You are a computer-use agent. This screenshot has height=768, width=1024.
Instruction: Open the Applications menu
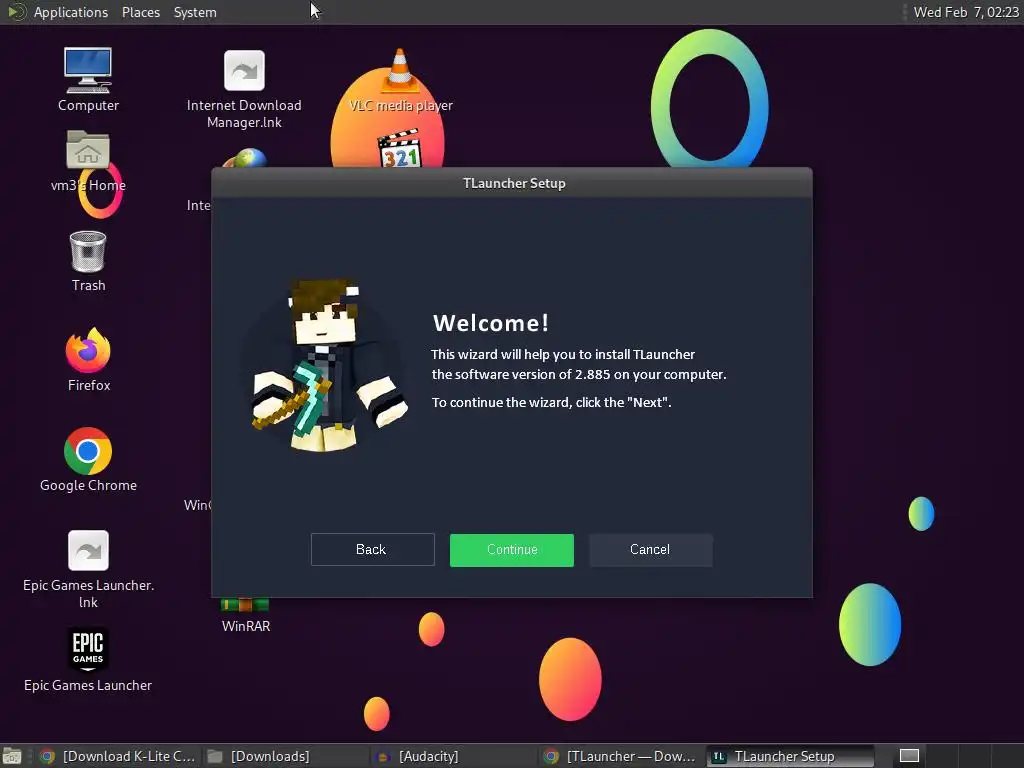71,12
